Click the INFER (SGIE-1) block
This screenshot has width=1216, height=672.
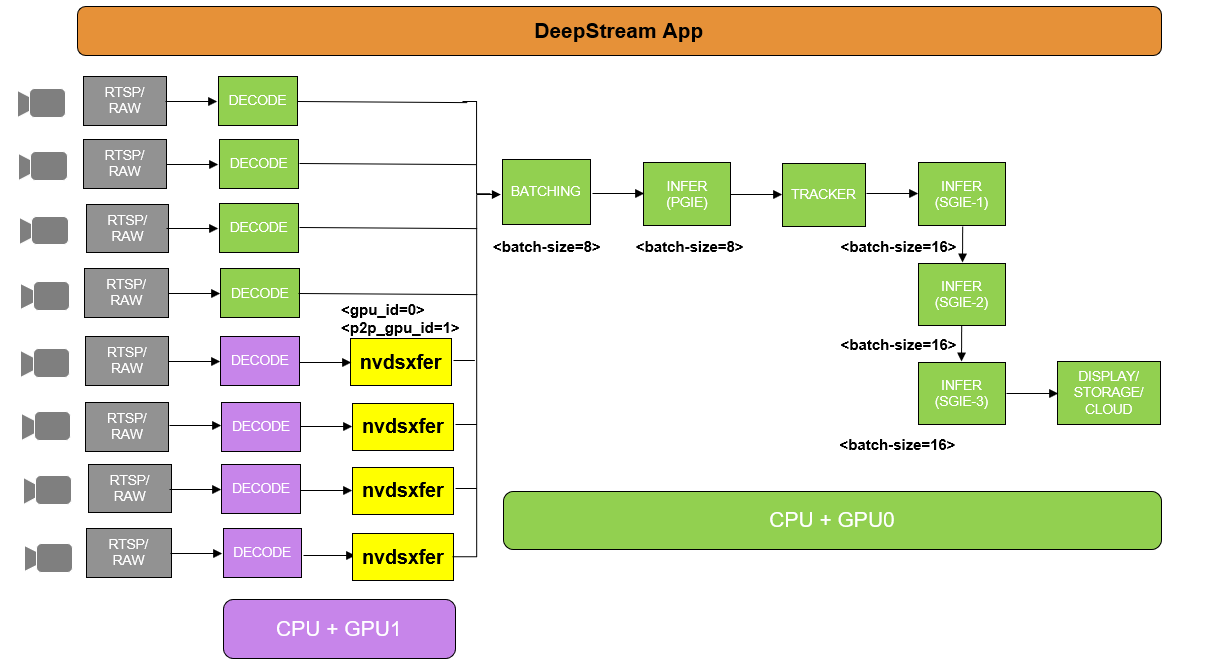(961, 194)
